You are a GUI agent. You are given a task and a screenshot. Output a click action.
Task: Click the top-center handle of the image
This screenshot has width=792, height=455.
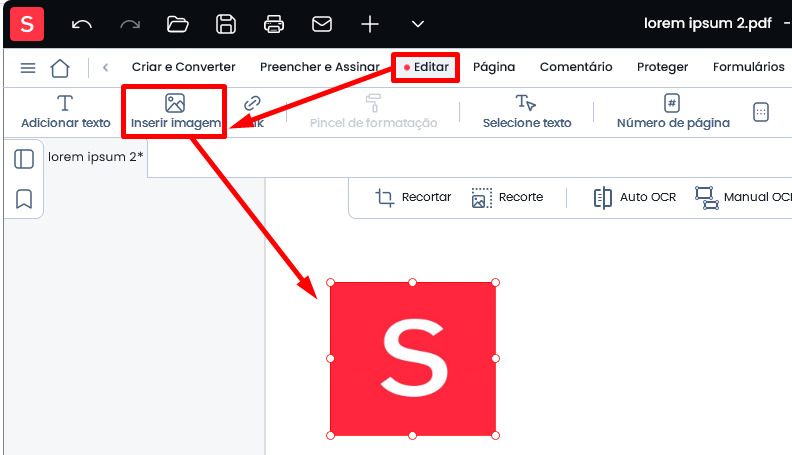pyautogui.click(x=413, y=282)
